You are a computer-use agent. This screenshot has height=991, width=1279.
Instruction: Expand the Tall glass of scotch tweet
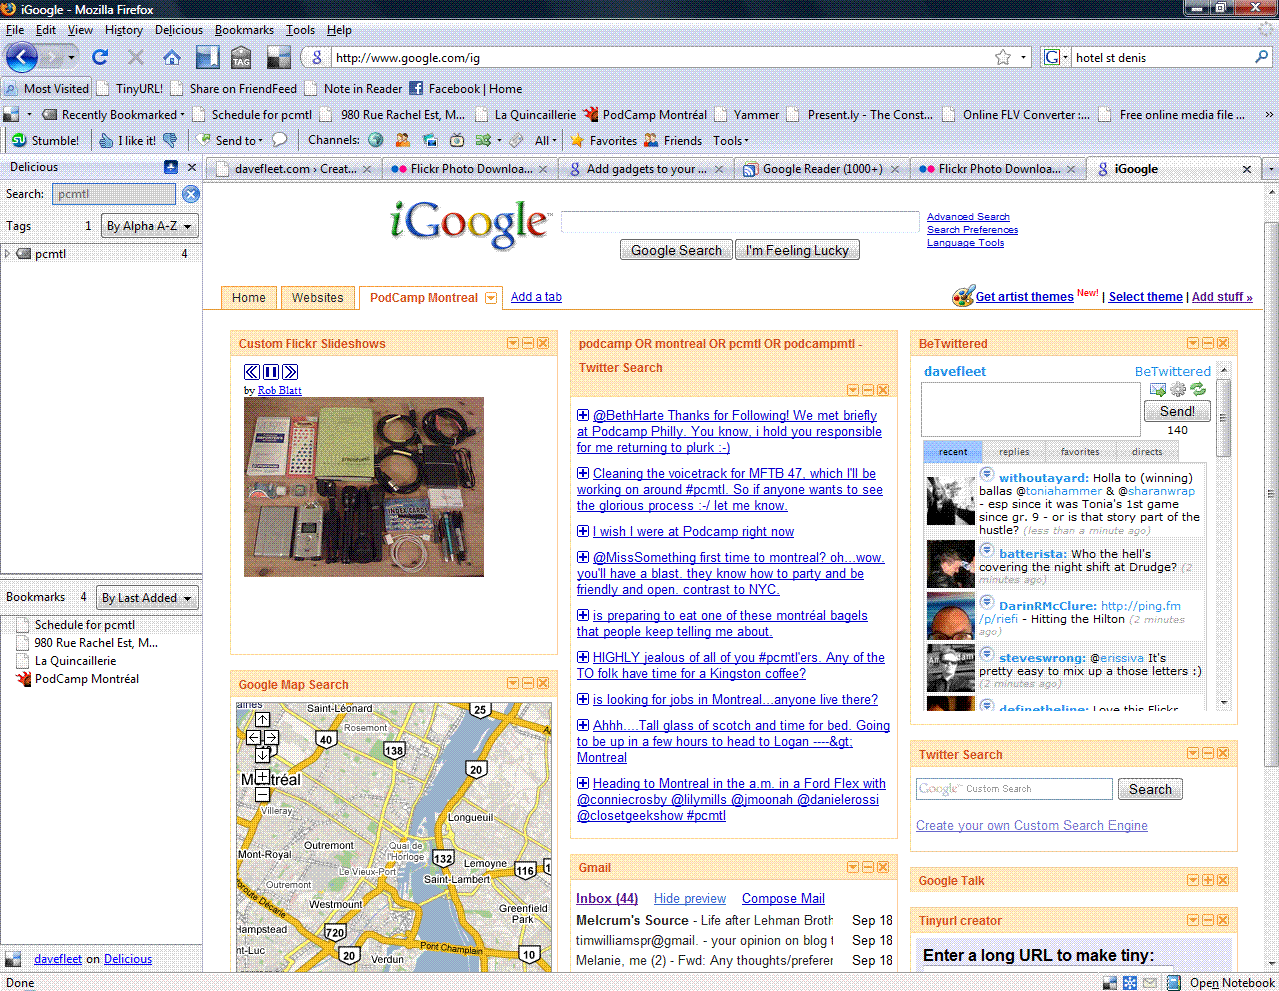pos(583,725)
